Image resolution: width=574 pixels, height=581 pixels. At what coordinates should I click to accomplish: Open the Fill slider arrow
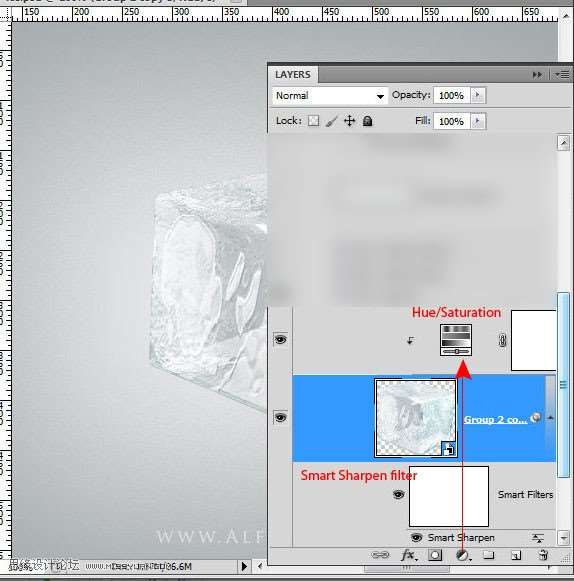(478, 121)
